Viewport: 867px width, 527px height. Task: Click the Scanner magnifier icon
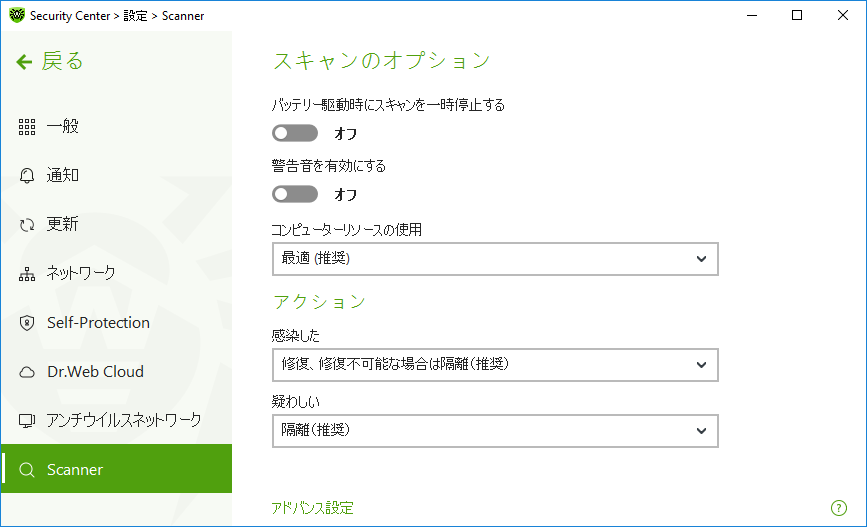point(27,469)
